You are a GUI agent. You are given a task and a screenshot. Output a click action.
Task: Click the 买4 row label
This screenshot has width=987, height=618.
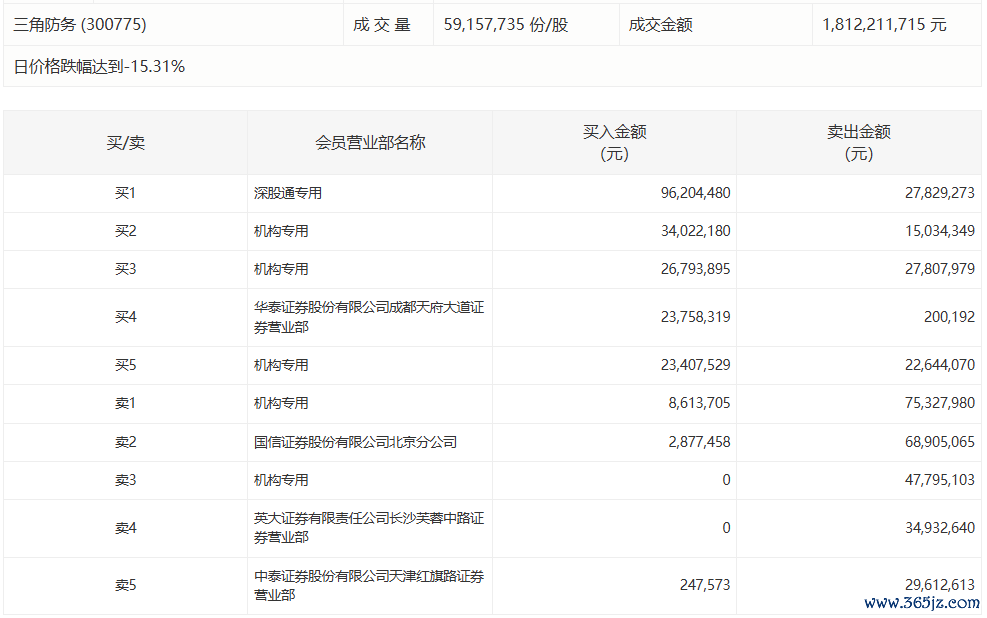[x=125, y=317]
